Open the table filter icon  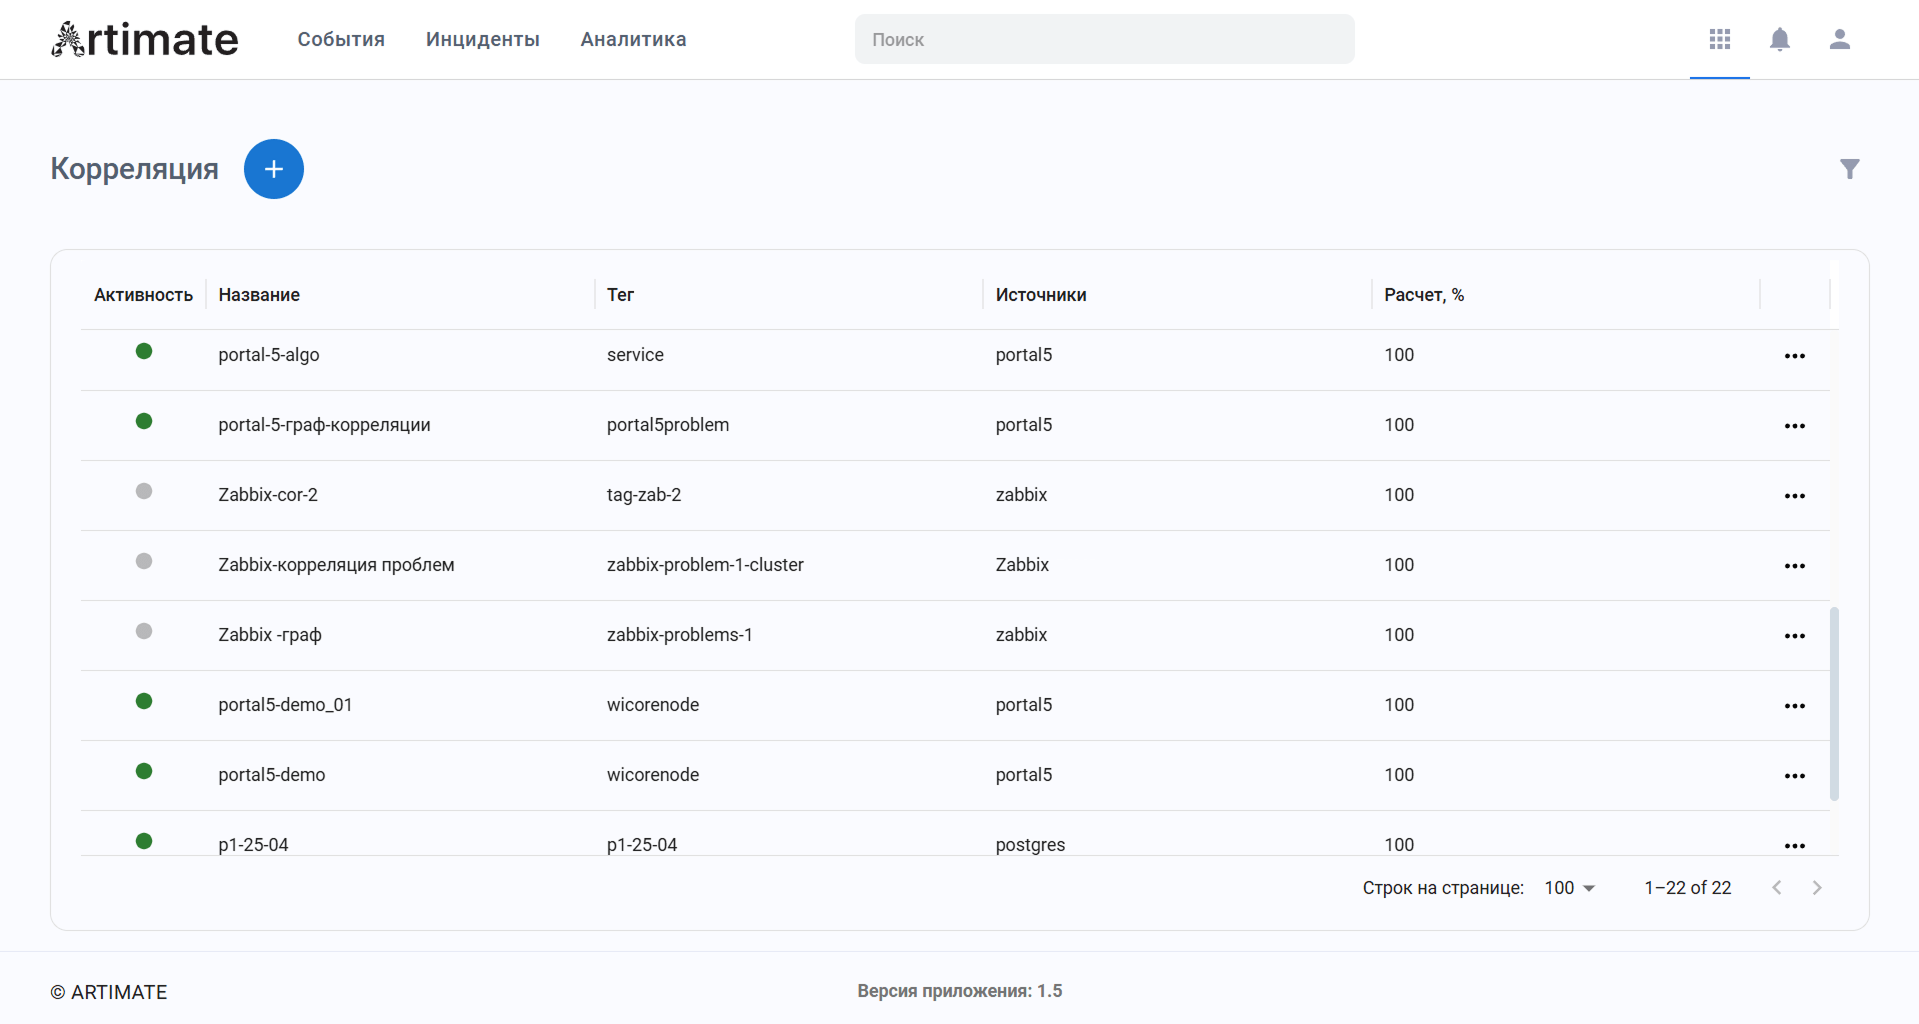click(x=1849, y=169)
